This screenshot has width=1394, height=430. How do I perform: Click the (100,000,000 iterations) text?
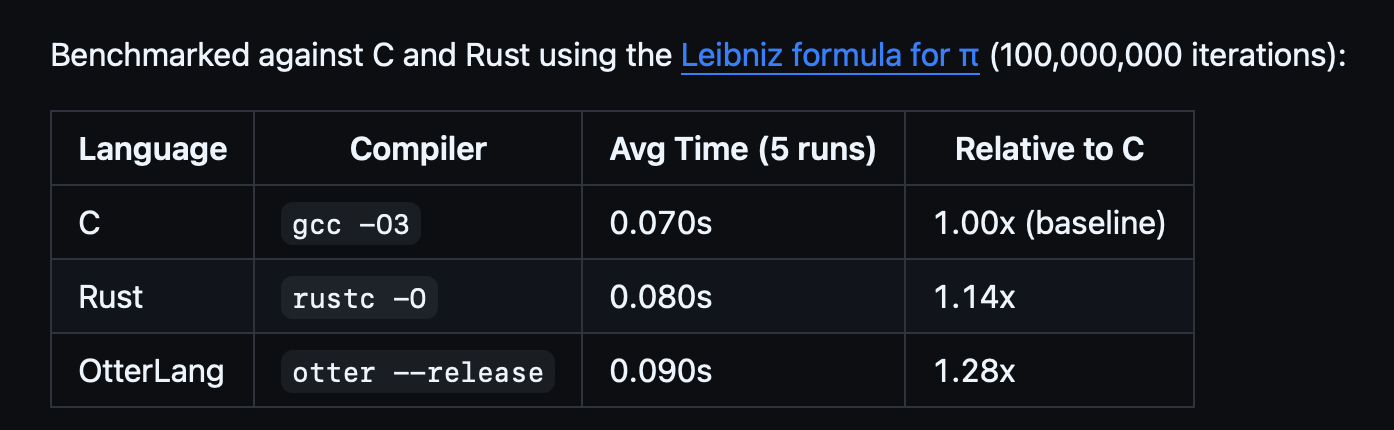[1161, 55]
